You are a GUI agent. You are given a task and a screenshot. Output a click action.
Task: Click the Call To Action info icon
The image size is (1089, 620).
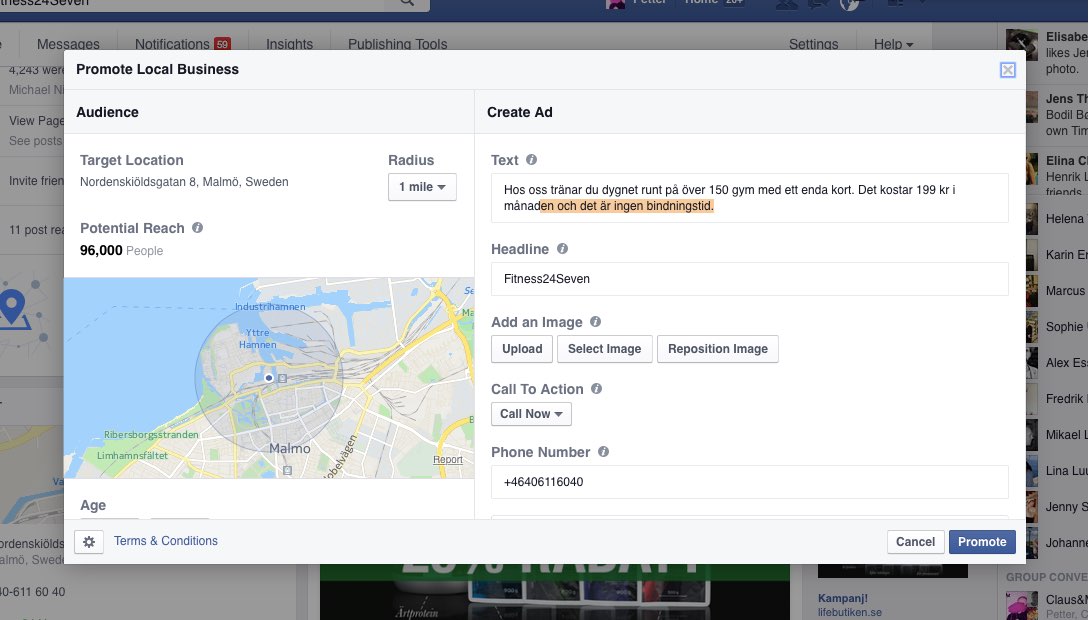click(596, 389)
